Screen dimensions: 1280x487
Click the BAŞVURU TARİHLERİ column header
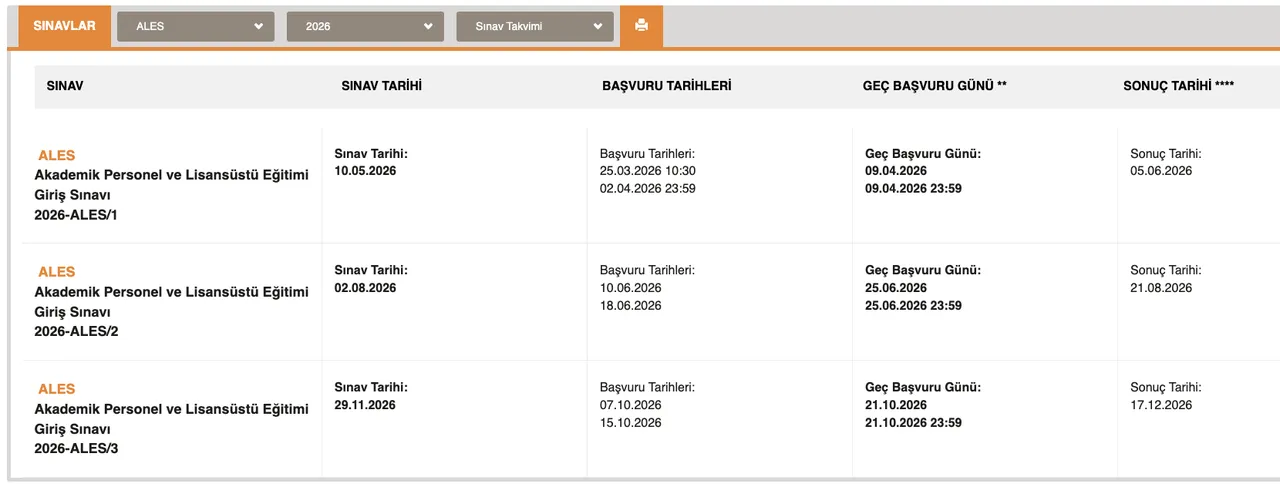tap(667, 86)
